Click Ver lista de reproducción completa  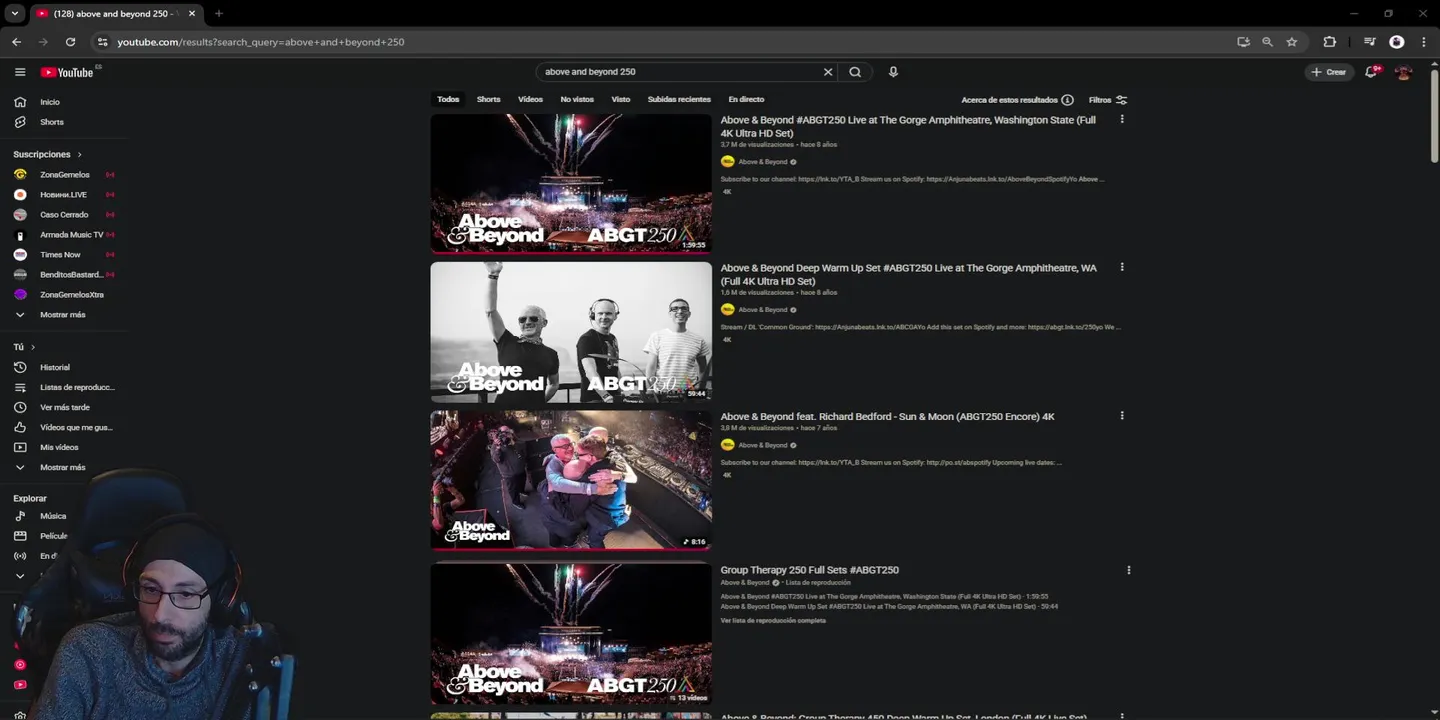tap(773, 620)
